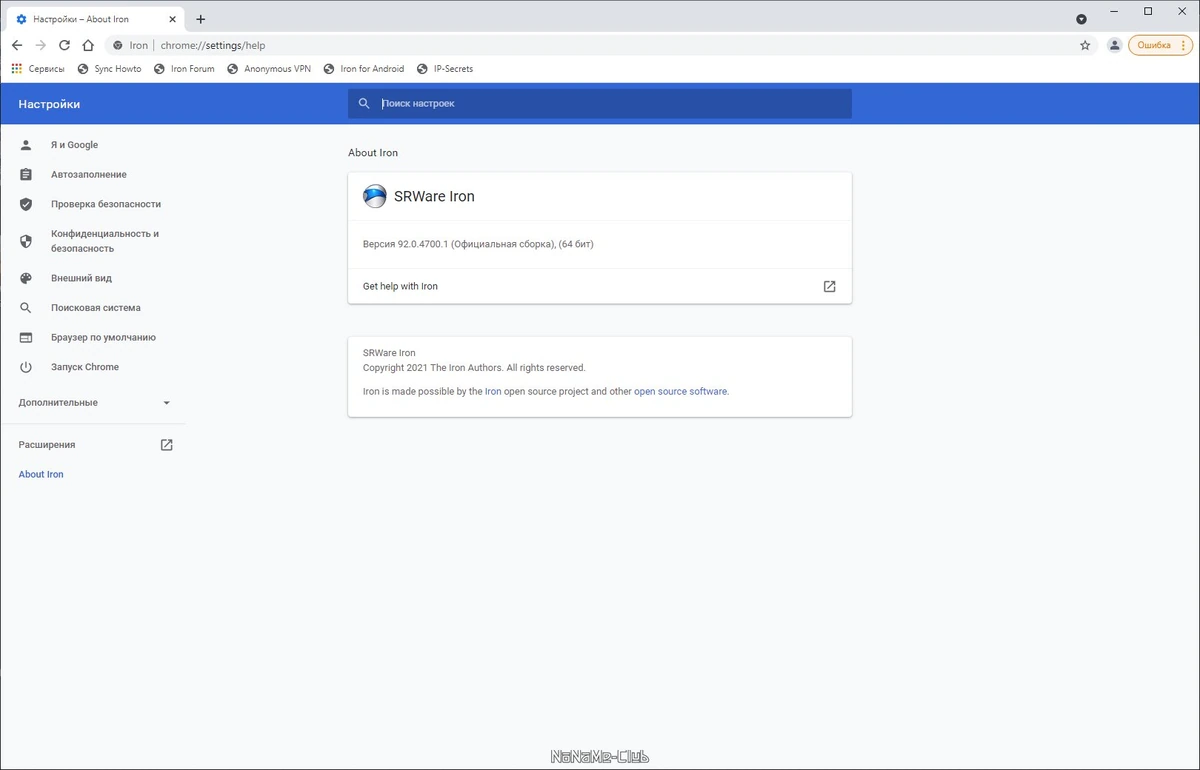Maximize the browser window
1200x770 pixels.
(x=1148, y=12)
